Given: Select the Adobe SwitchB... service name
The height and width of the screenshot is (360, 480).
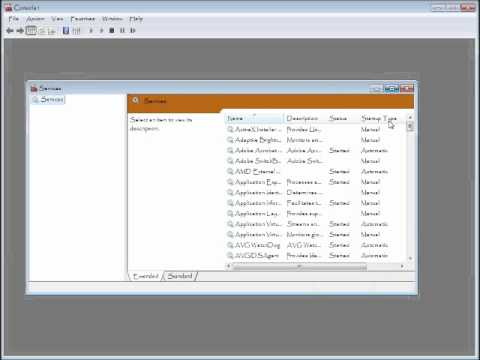Looking at the screenshot, I should pyautogui.click(x=258, y=161).
